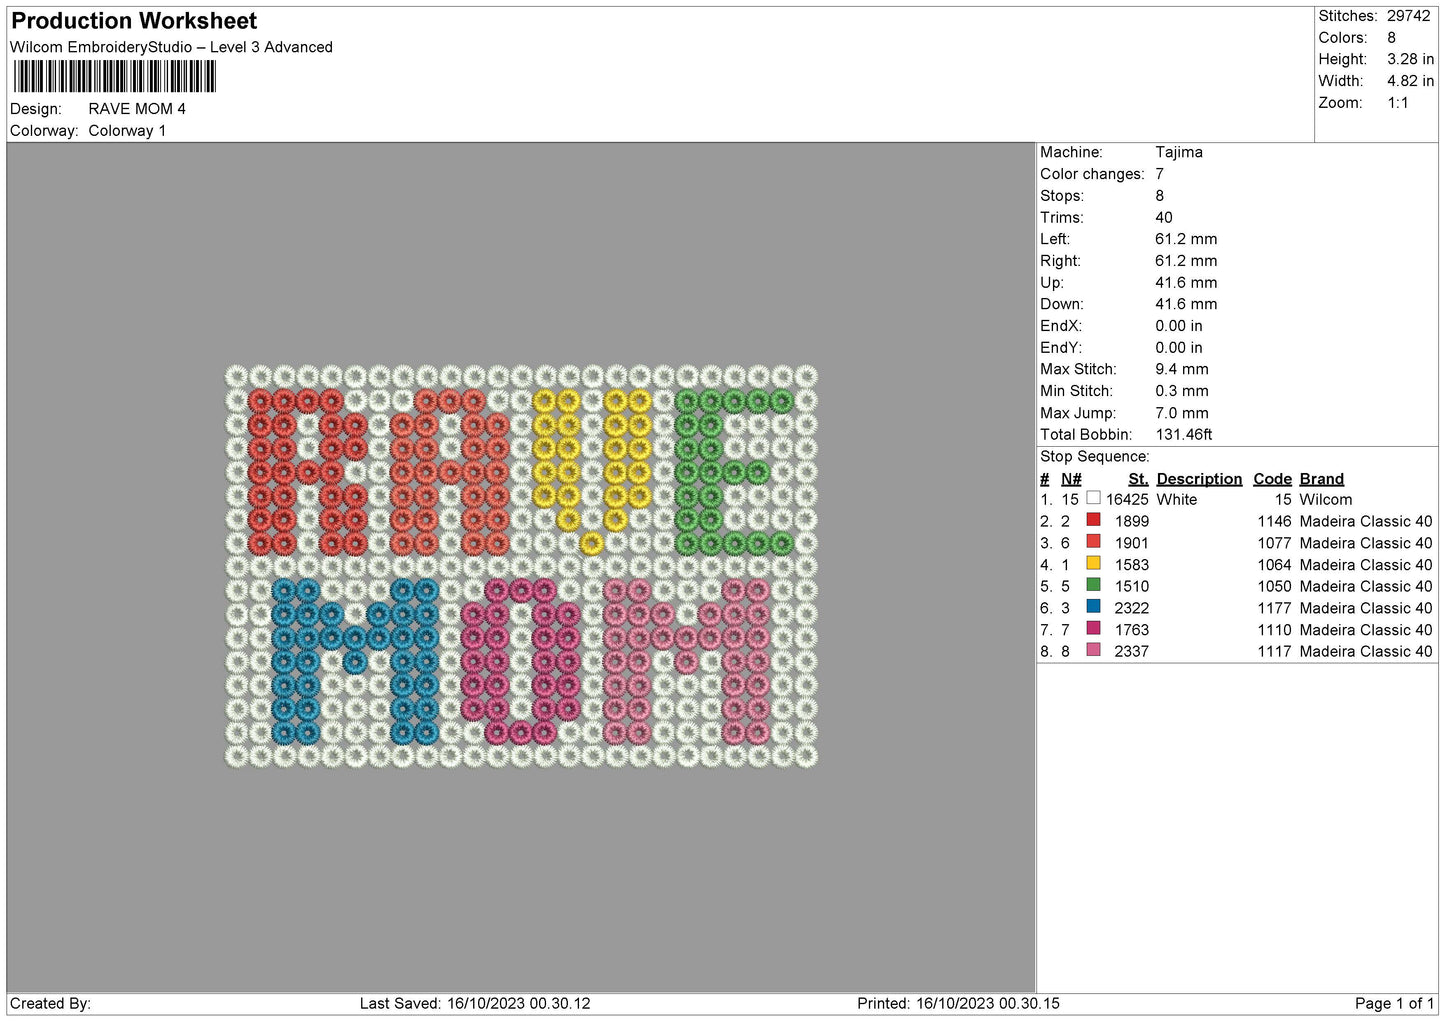Click the width value '4.82 in'
This screenshot has width=1445, height=1021.
pyautogui.click(x=1410, y=81)
